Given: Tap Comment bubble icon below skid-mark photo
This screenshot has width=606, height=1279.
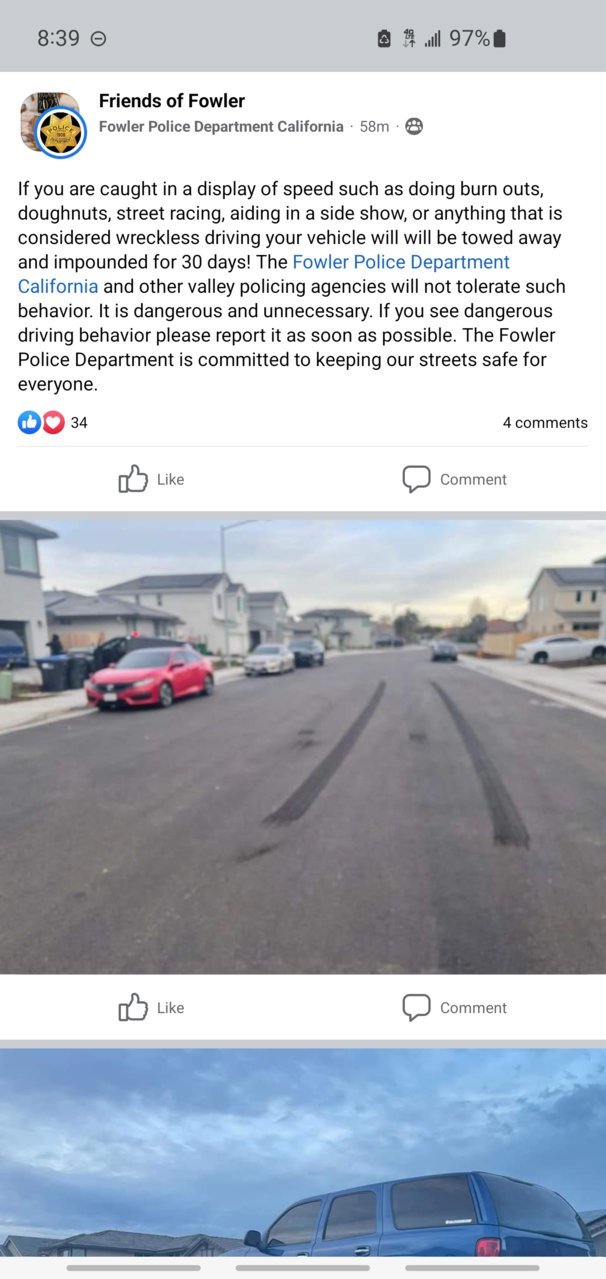Looking at the screenshot, I should click(x=416, y=1007).
